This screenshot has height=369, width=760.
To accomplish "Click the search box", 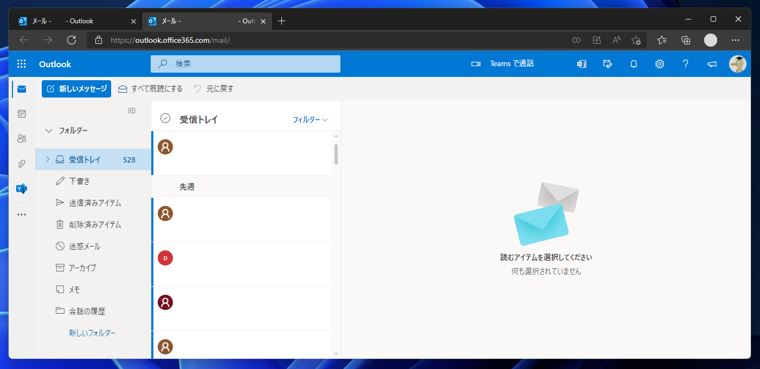I will (x=245, y=64).
